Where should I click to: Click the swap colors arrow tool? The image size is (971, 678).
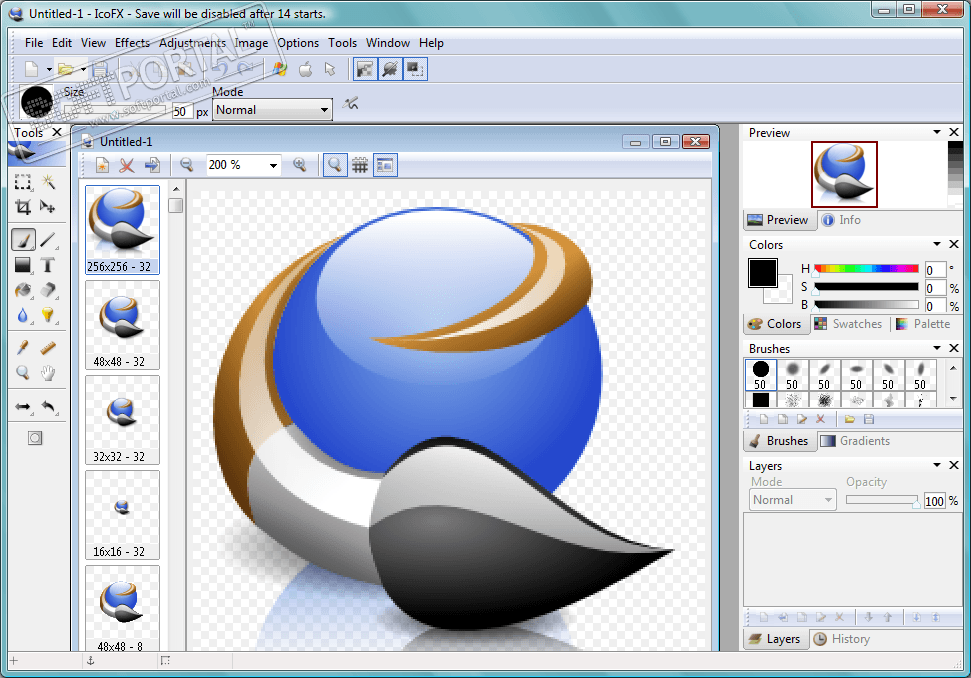23,407
